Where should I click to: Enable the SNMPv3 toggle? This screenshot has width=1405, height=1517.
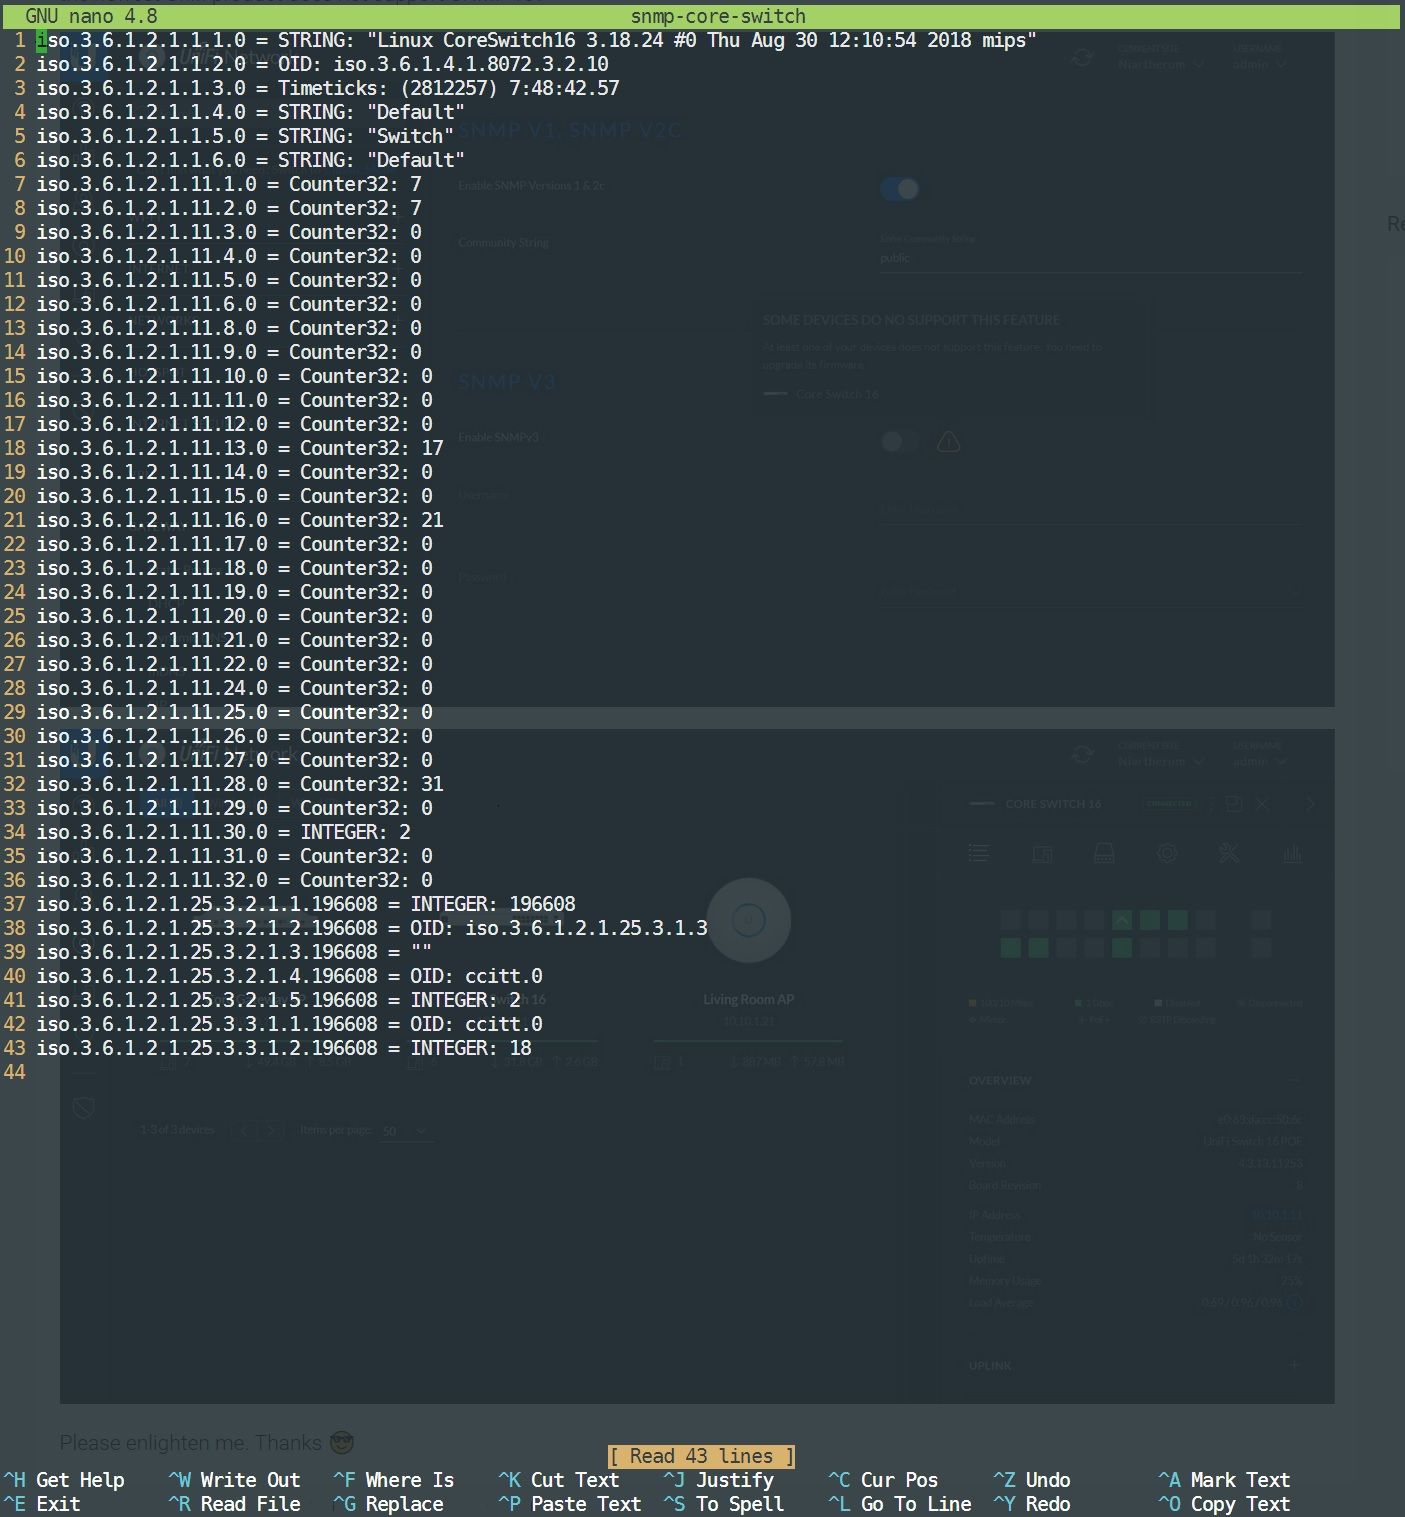[x=899, y=441]
